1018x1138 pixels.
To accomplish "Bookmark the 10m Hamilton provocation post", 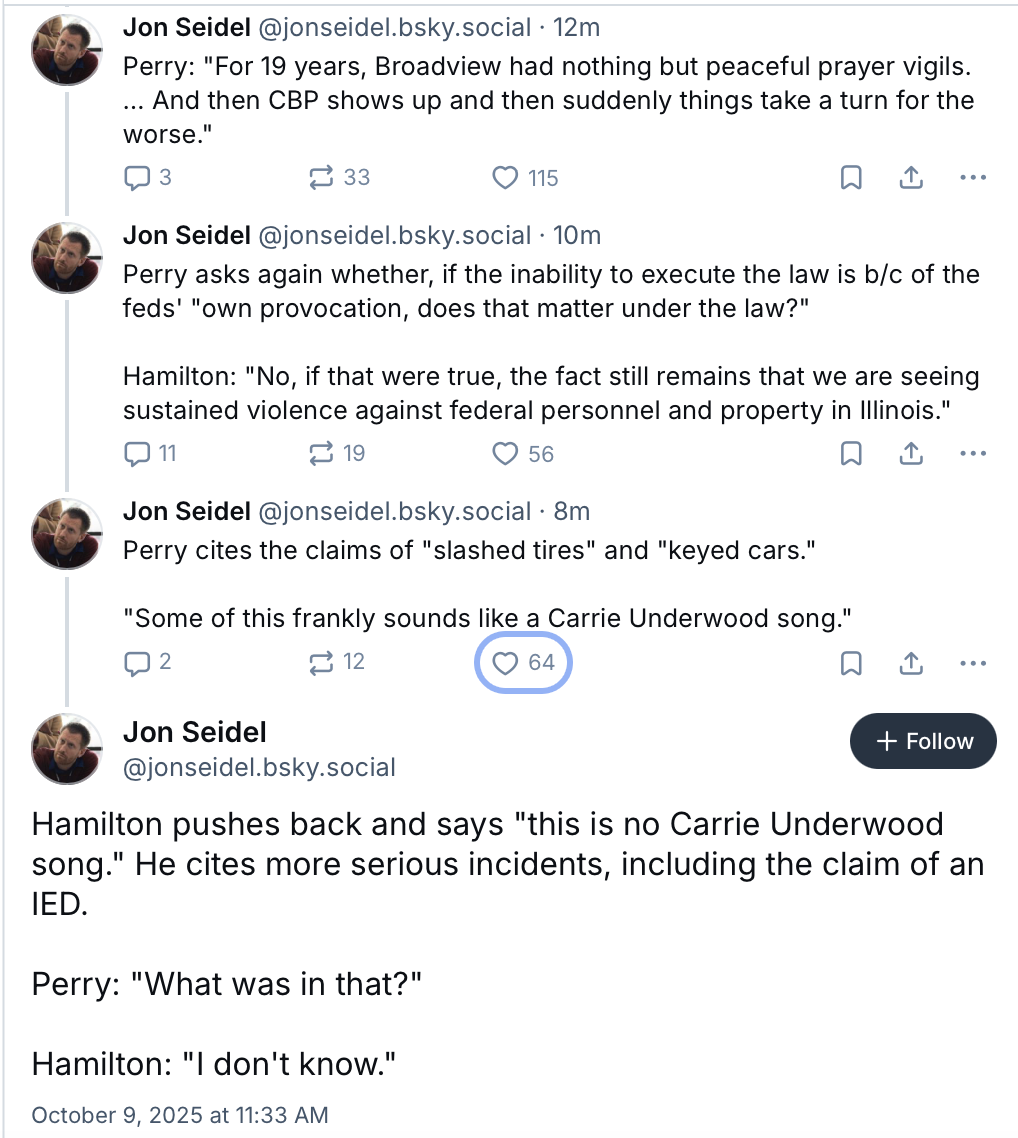I will coord(850,454).
